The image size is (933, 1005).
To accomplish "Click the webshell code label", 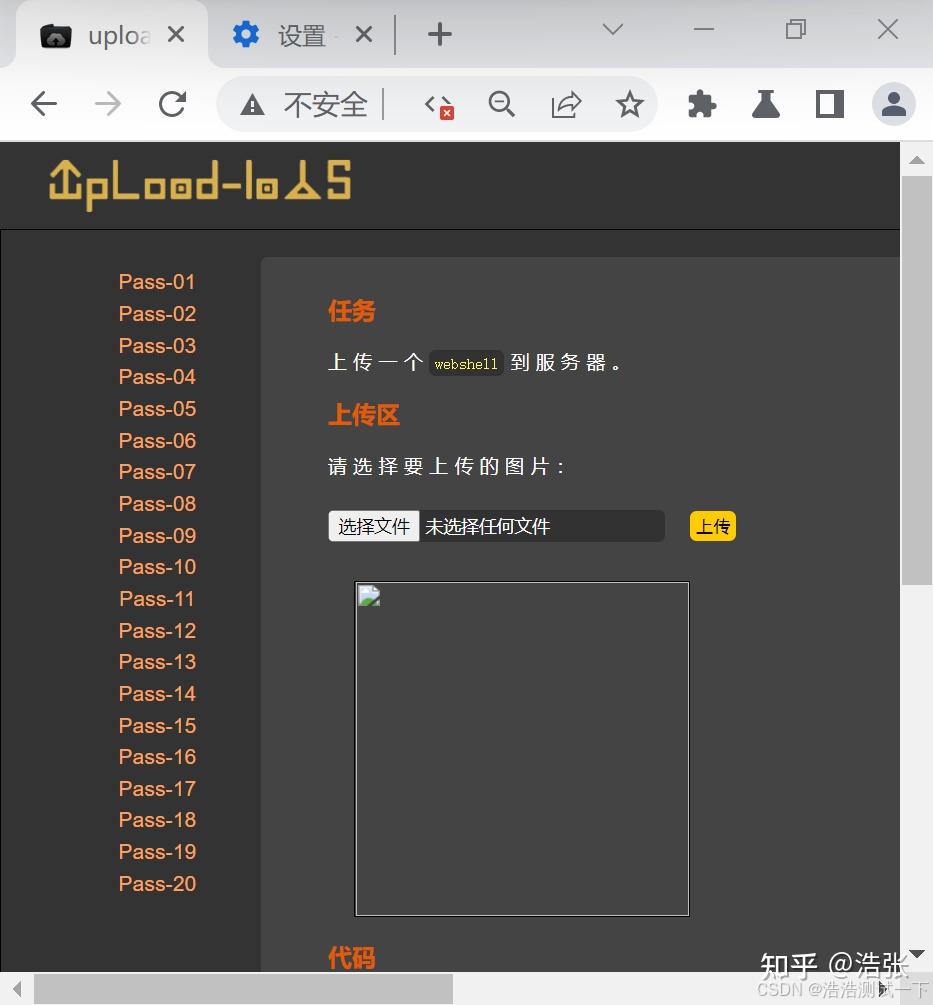I will 466,363.
